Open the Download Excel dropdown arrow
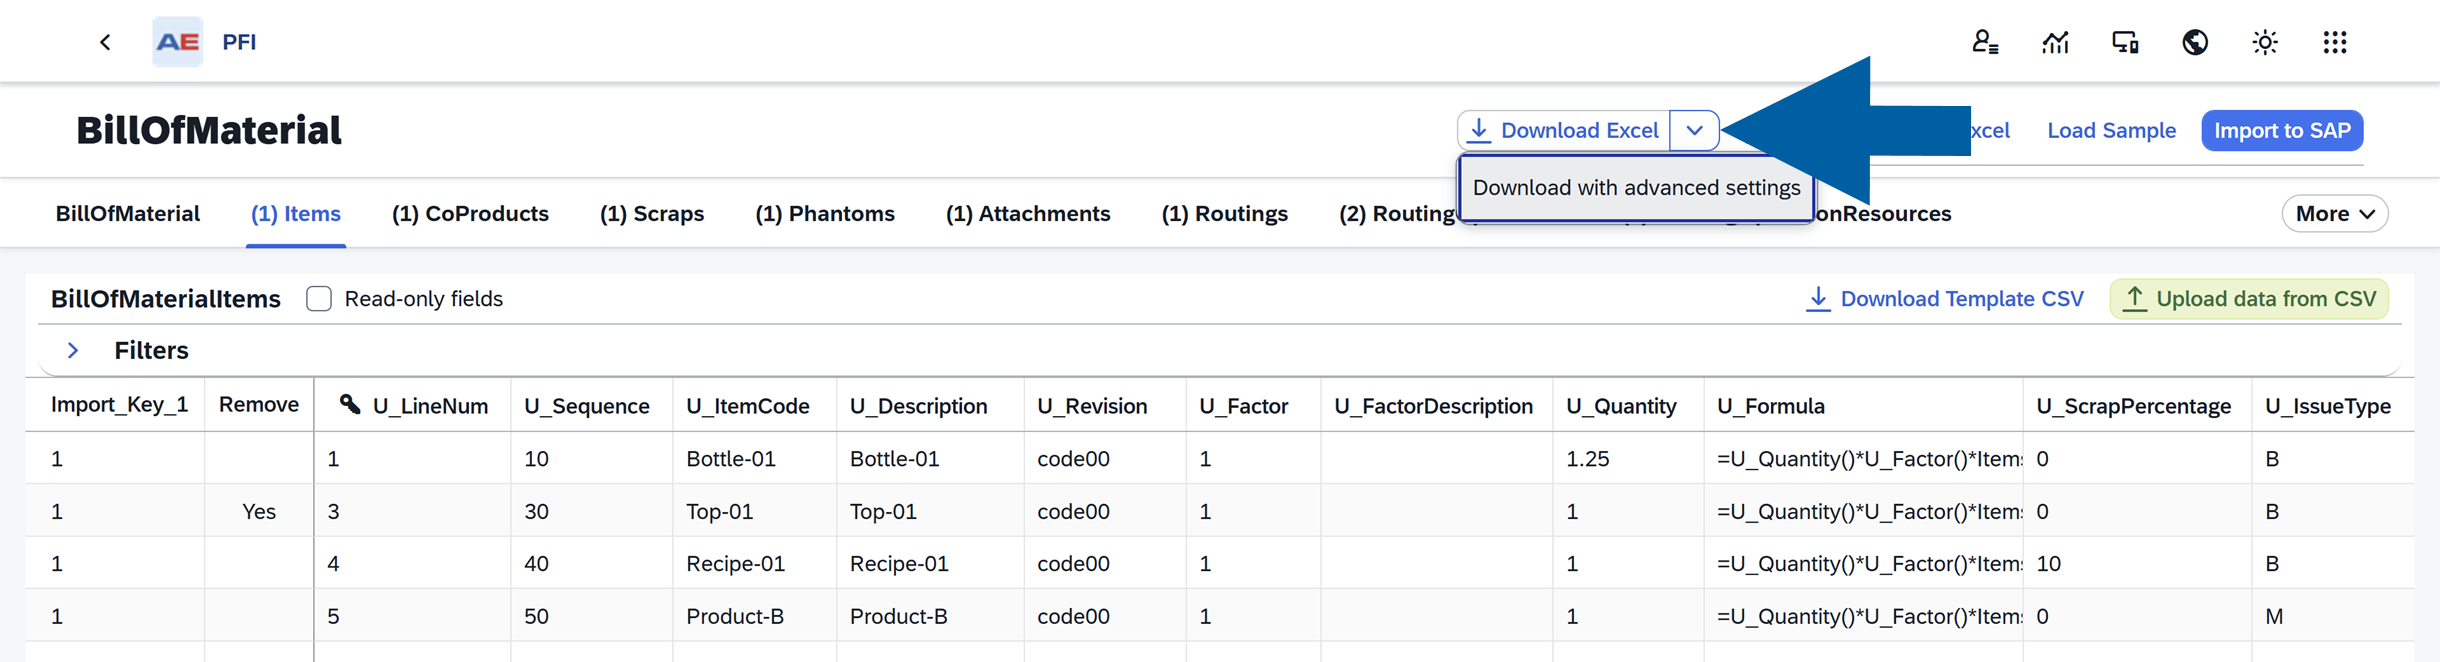Image resolution: width=2440 pixels, height=662 pixels. 1694,131
